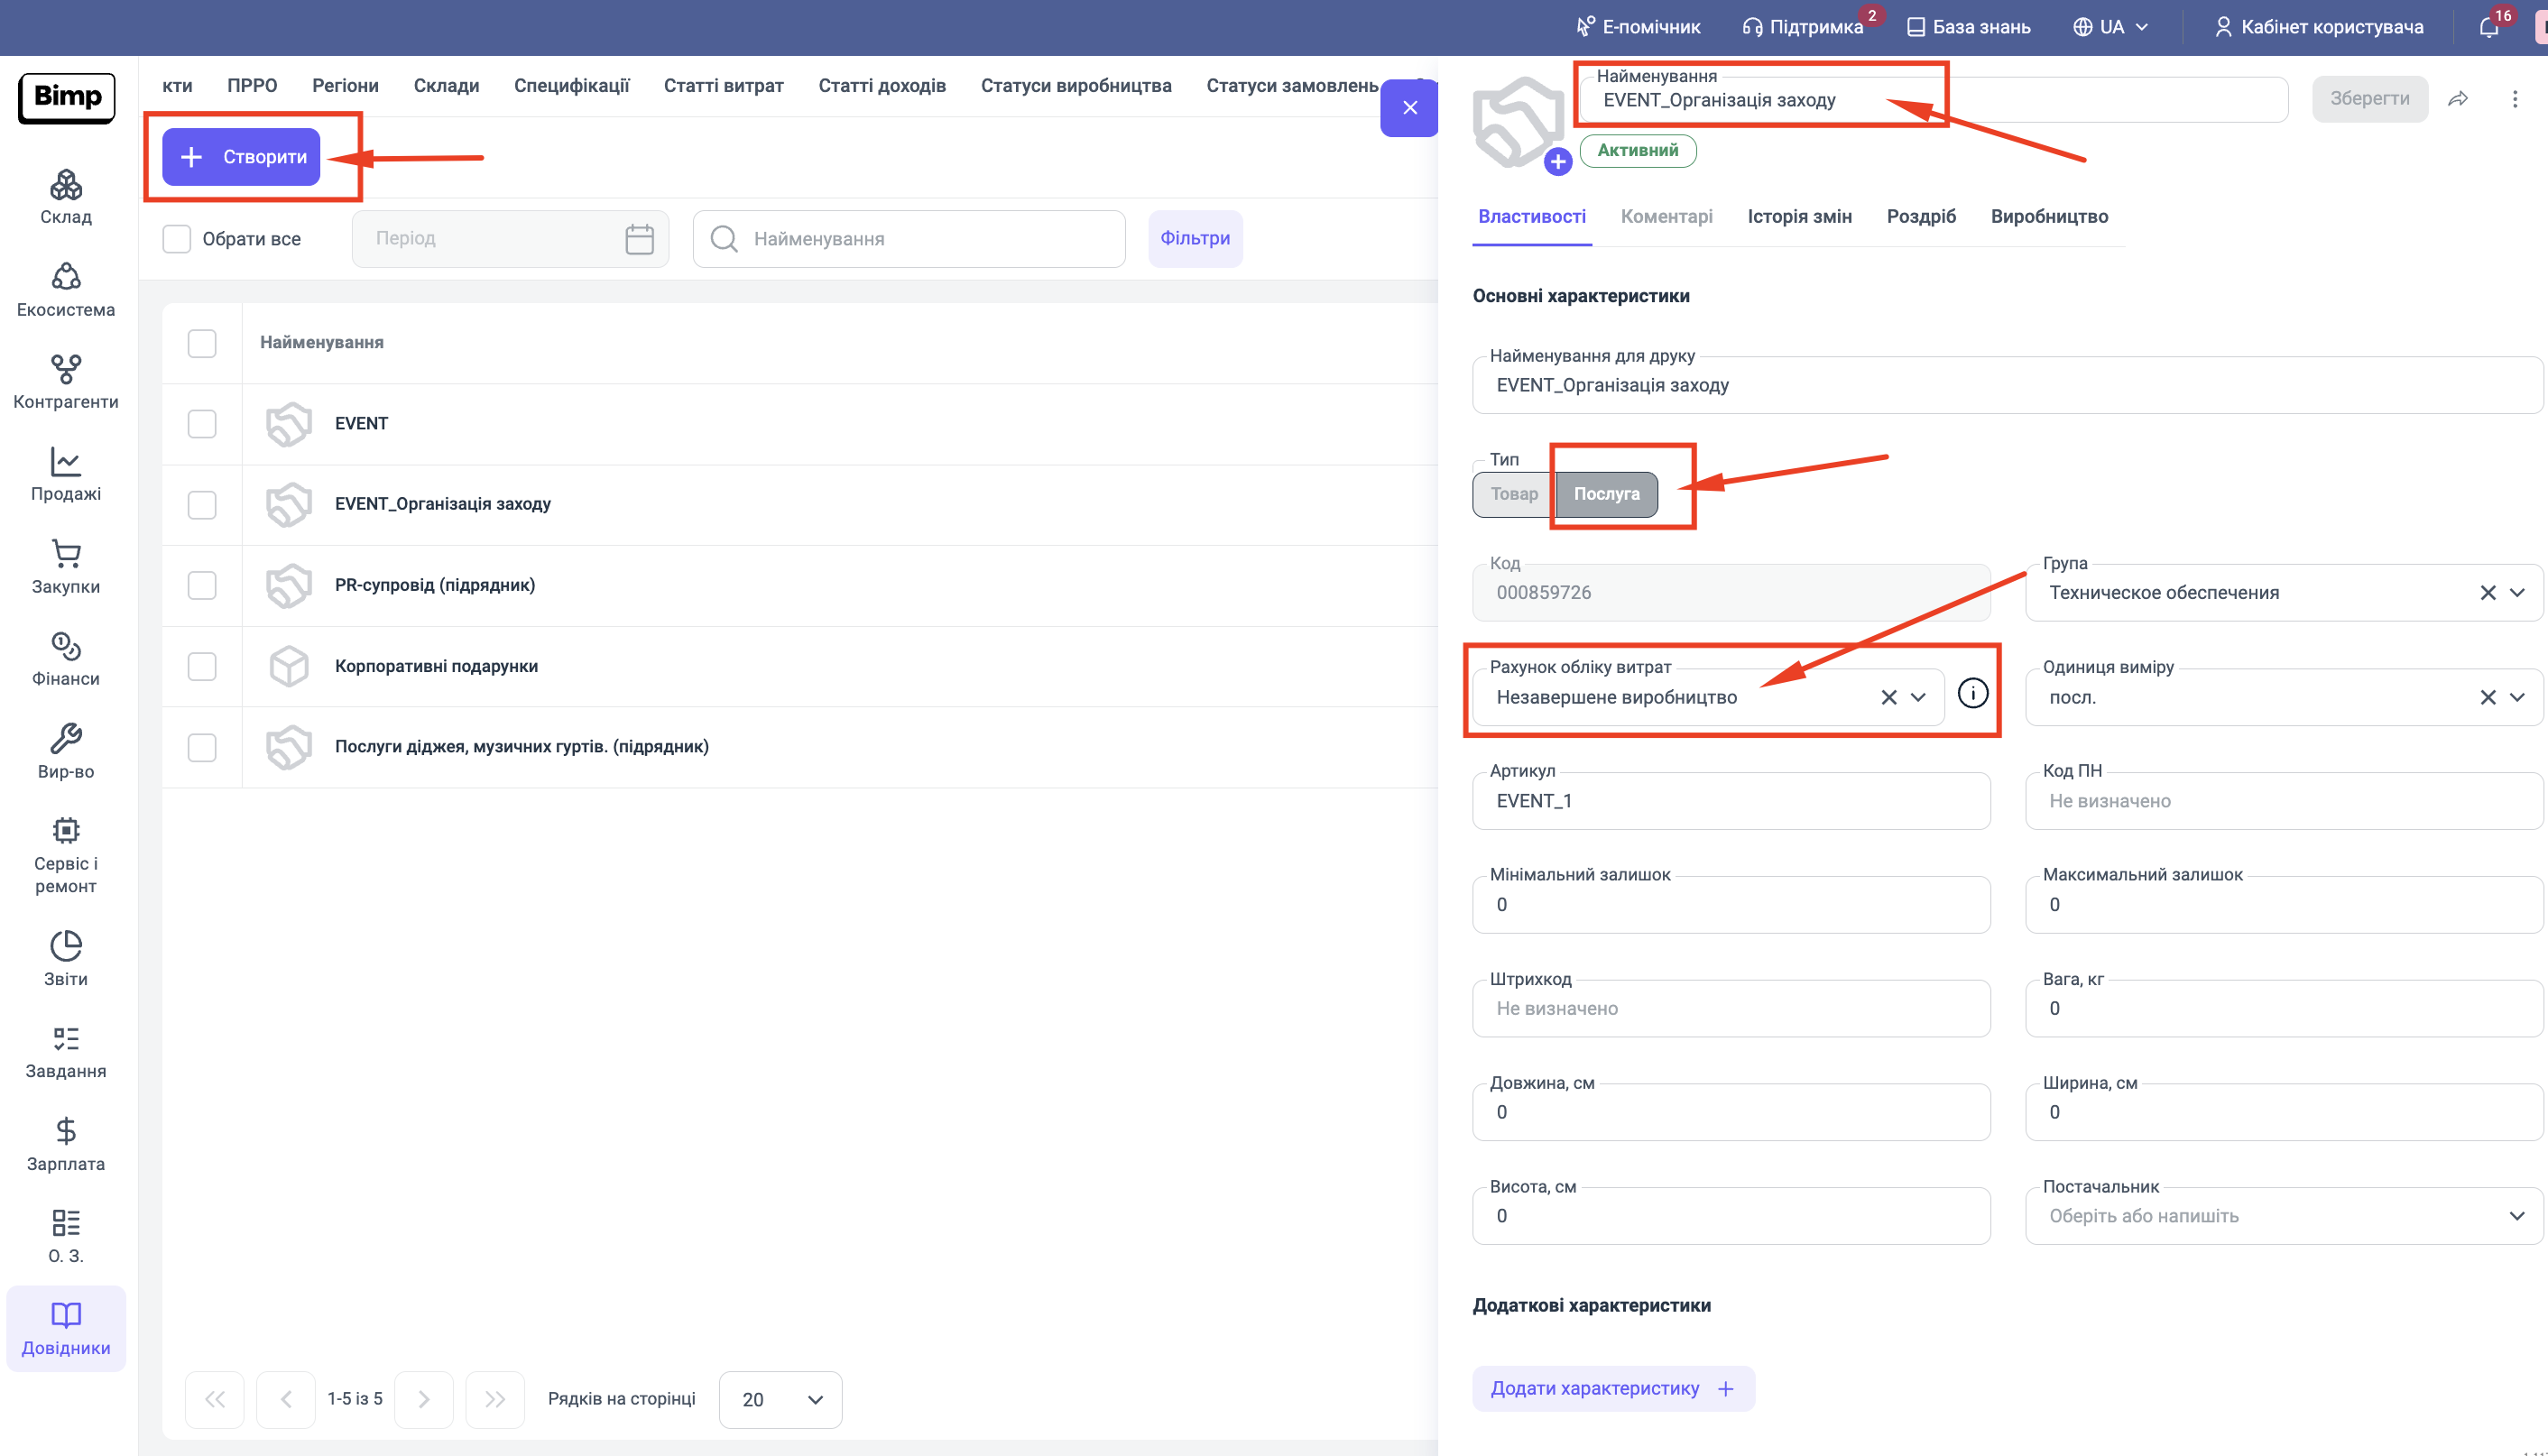The image size is (2548, 1456).
Task: Switch to the Історія змін tab
Action: [1799, 217]
